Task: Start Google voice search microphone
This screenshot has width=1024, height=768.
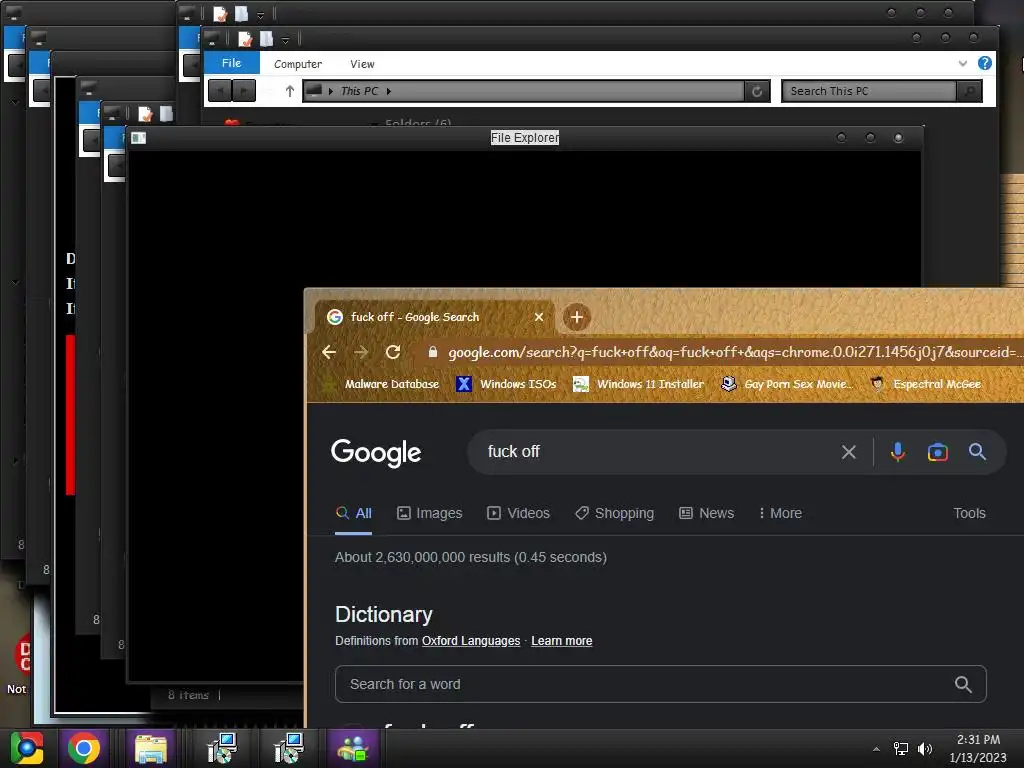Action: [898, 452]
